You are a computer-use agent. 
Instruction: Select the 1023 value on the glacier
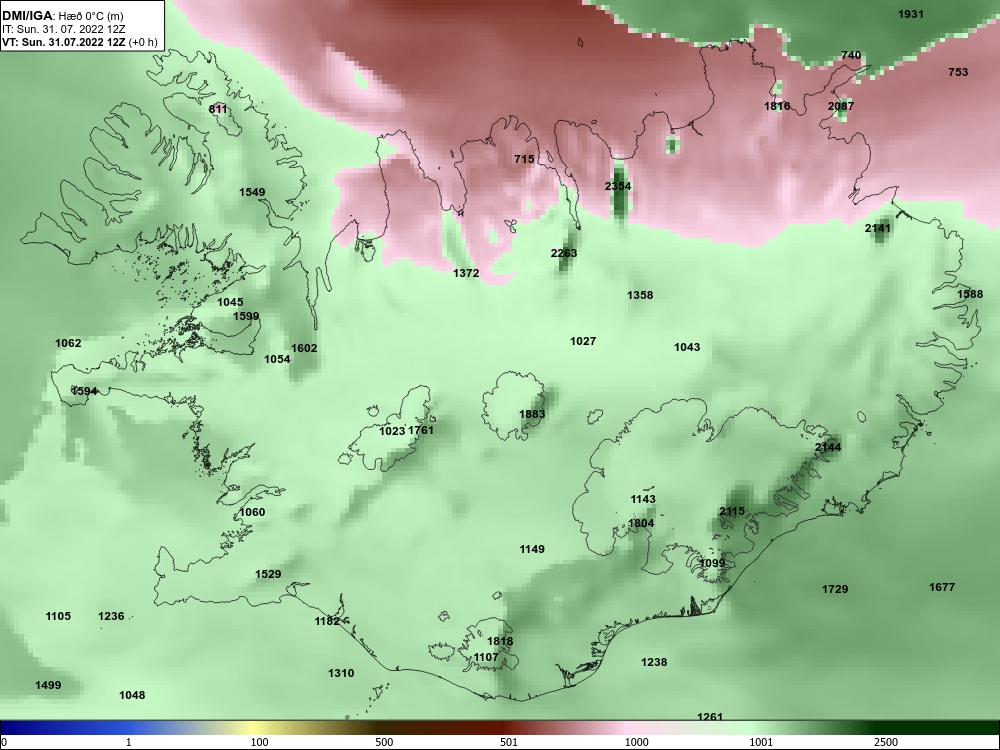click(x=392, y=431)
